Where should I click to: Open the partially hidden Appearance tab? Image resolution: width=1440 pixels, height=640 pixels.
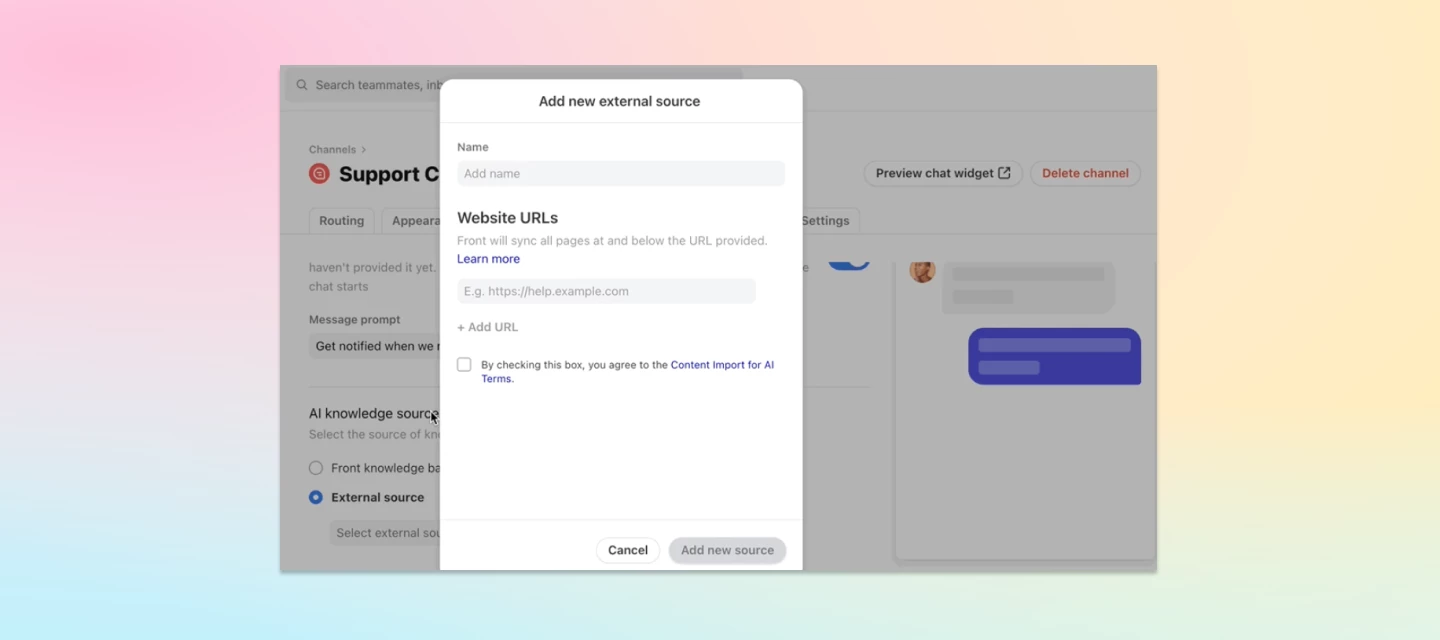coord(412,221)
